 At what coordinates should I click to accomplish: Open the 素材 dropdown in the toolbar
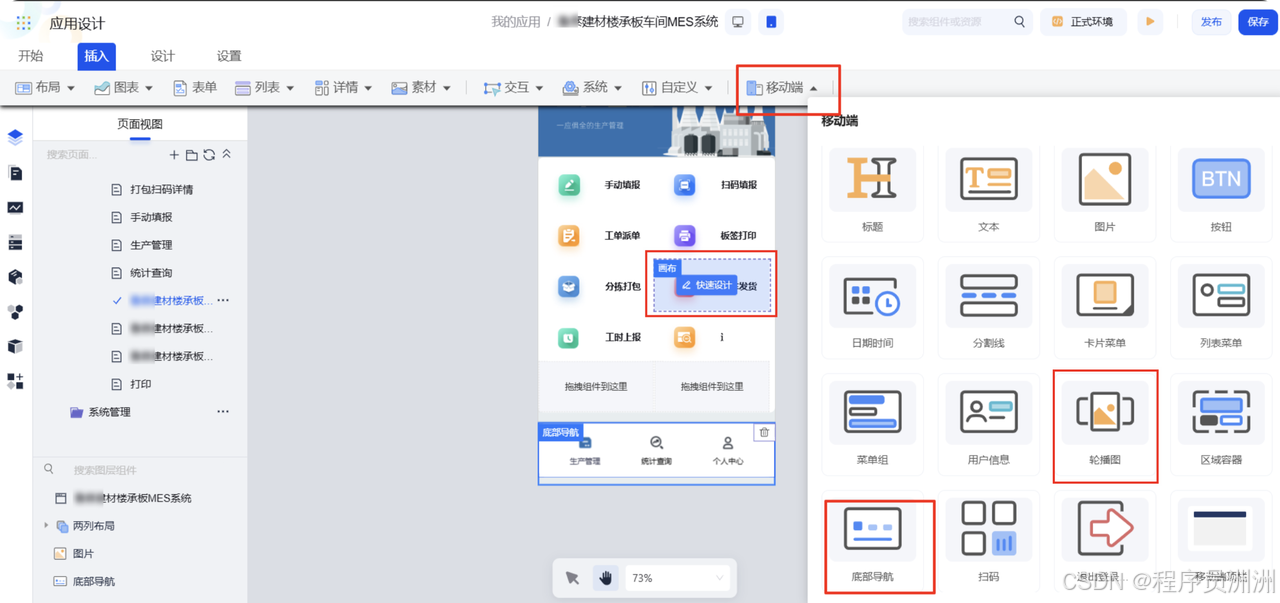pos(421,88)
